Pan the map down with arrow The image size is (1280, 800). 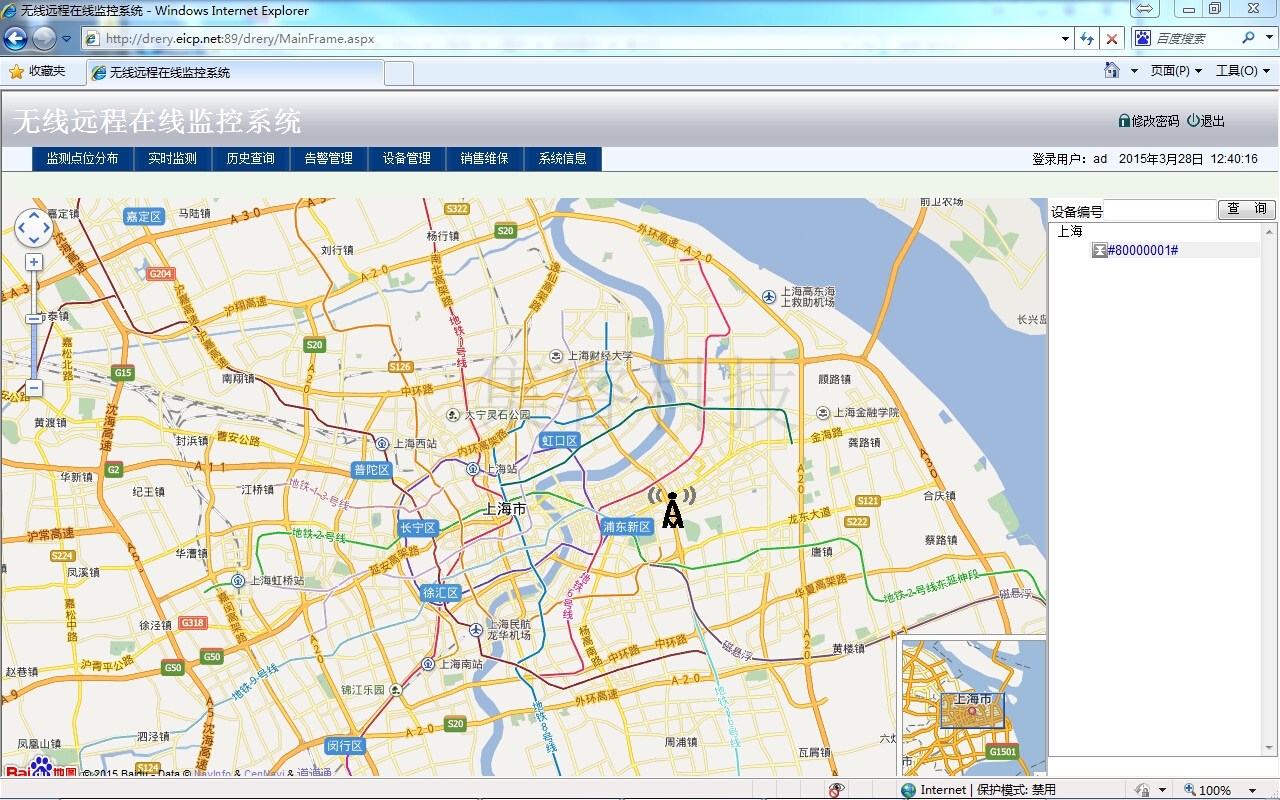click(33, 238)
